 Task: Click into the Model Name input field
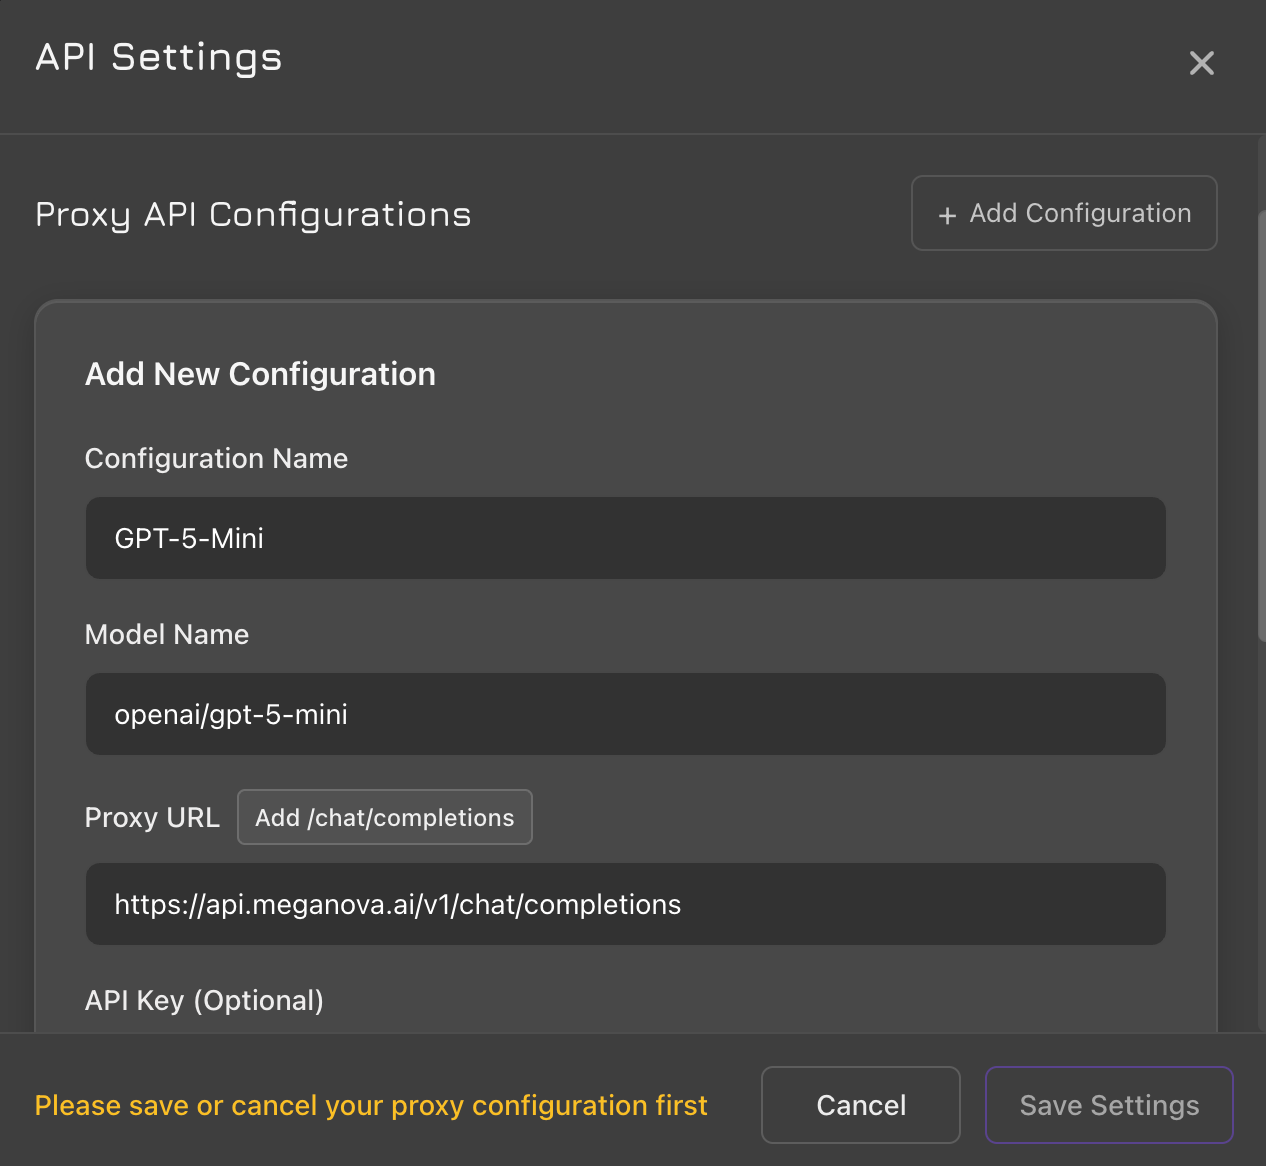[625, 714]
